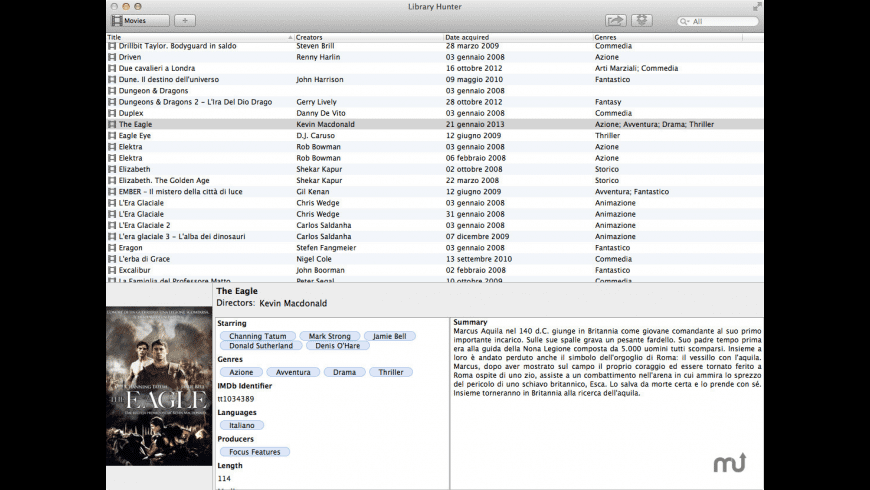This screenshot has width=870, height=490.
Task: Click film icon beside Dune. Il destino dell'universo
Action: (112, 79)
